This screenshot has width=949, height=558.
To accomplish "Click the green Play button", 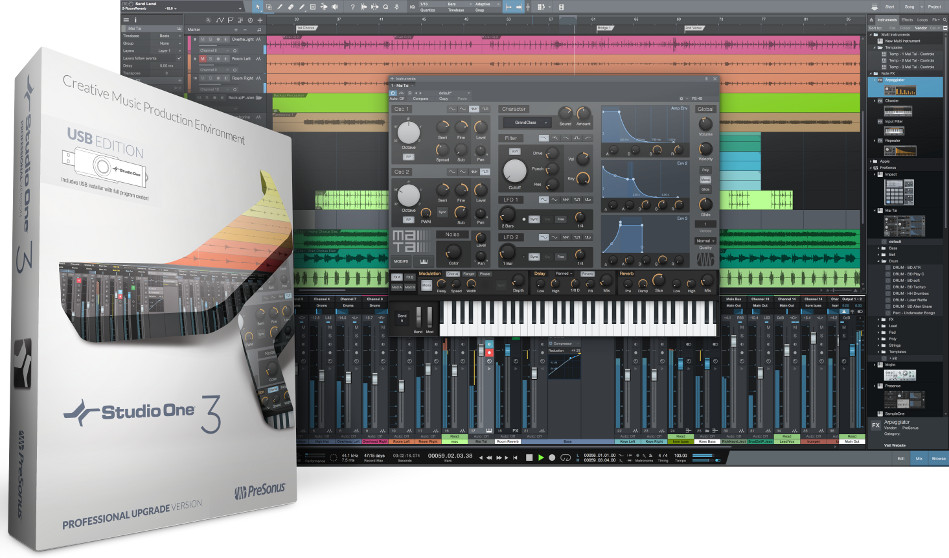I will pyautogui.click(x=540, y=458).
